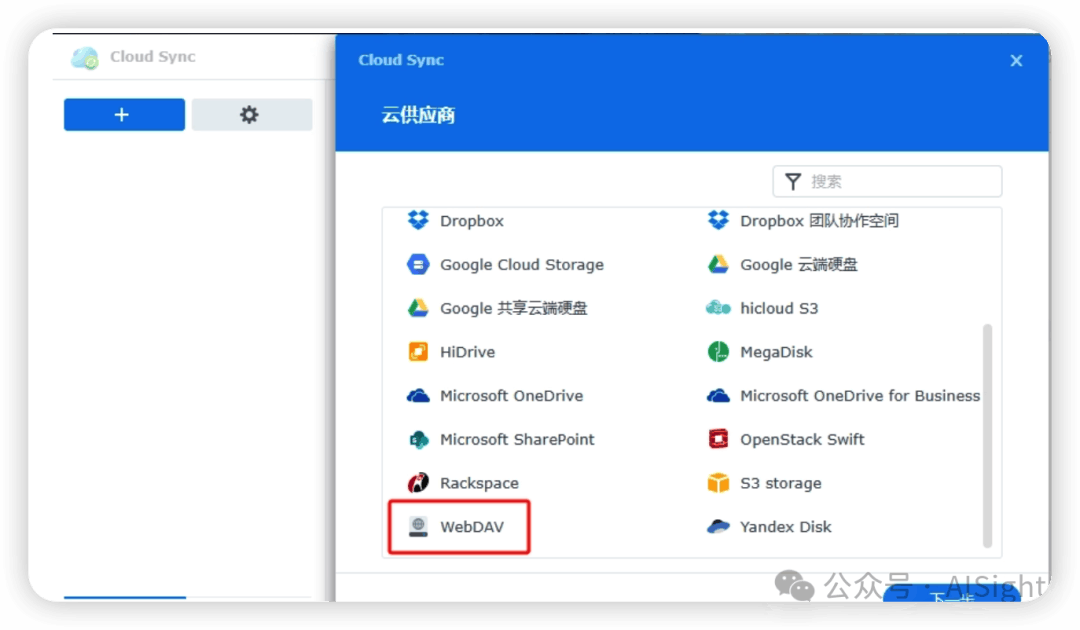Screen dimensions: 1080x630
Task: Select the Dropbox provider label
Action: tap(472, 221)
